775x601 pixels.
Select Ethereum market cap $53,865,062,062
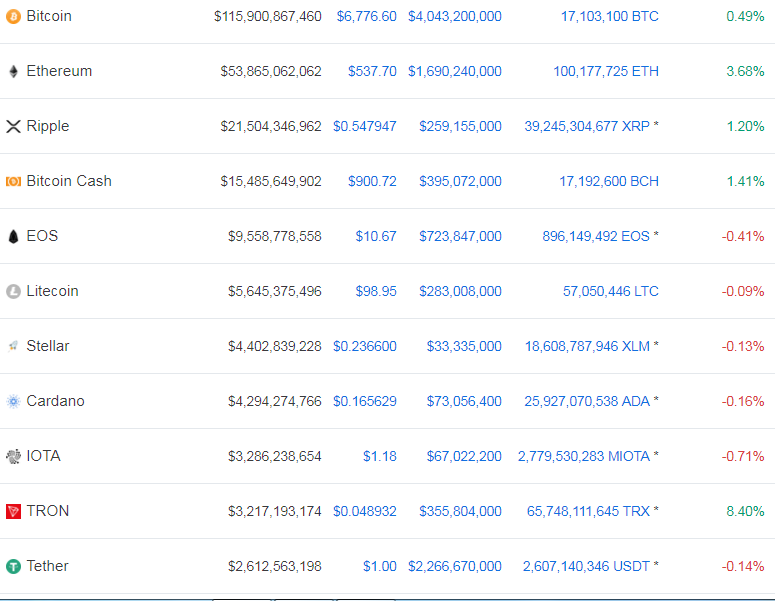pos(271,71)
